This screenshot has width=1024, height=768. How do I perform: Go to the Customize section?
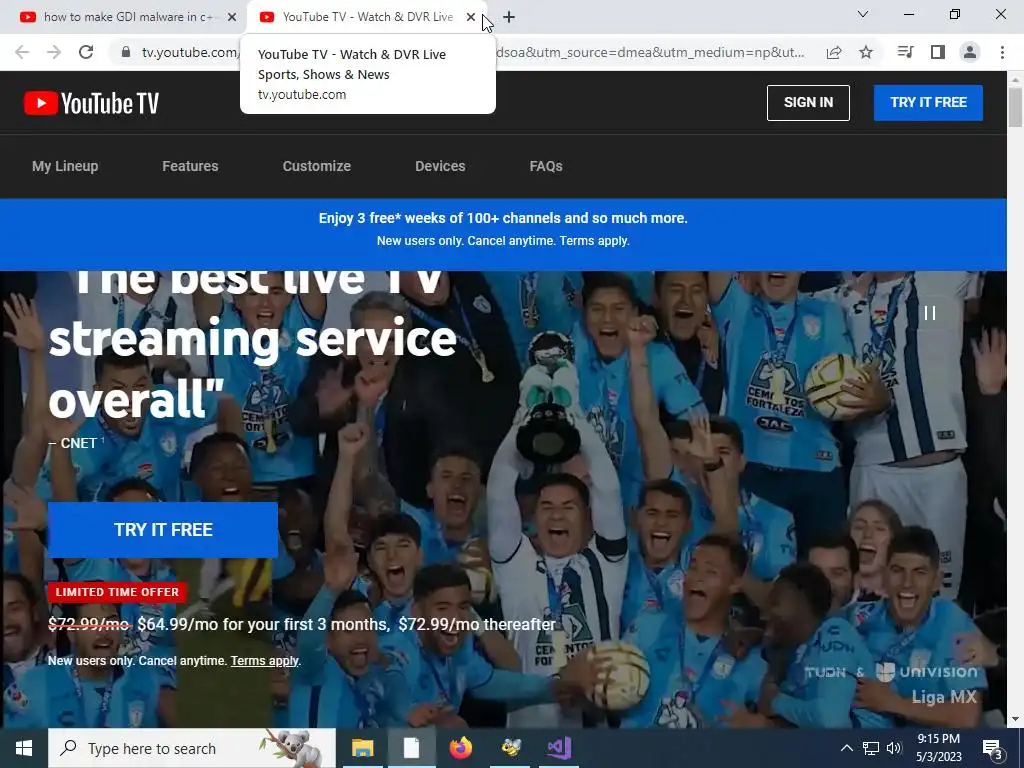(x=317, y=167)
